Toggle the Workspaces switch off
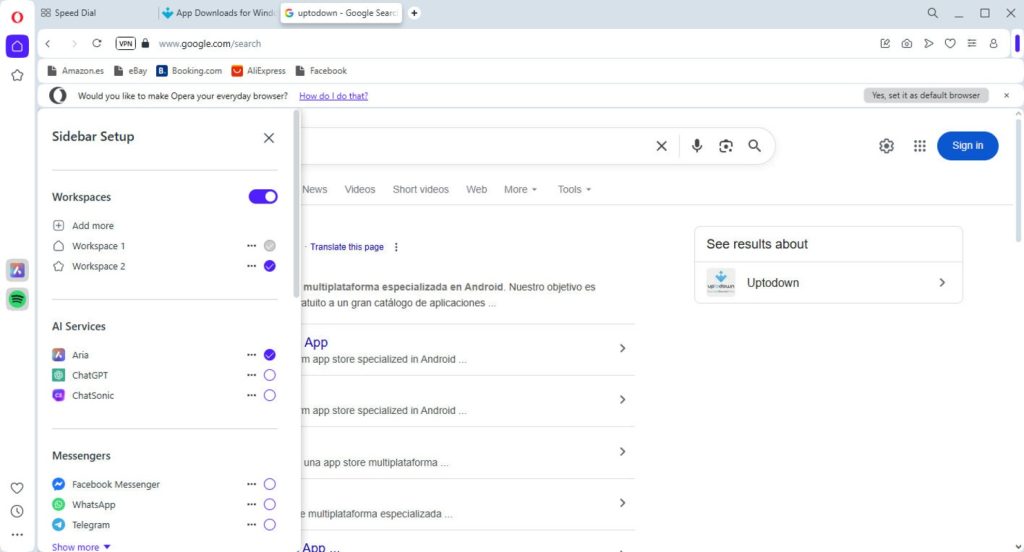Image resolution: width=1024 pixels, height=552 pixels. tap(263, 197)
